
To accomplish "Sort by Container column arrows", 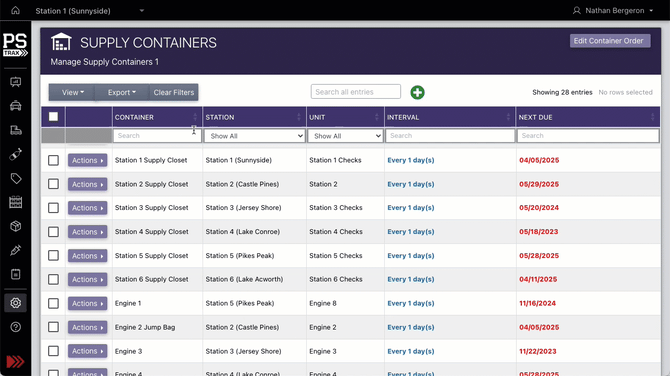I will click(x=195, y=117).
